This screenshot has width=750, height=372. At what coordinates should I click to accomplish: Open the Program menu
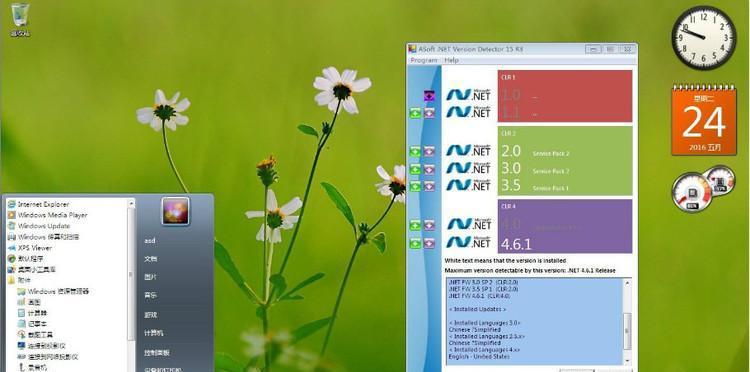pyautogui.click(x=424, y=60)
